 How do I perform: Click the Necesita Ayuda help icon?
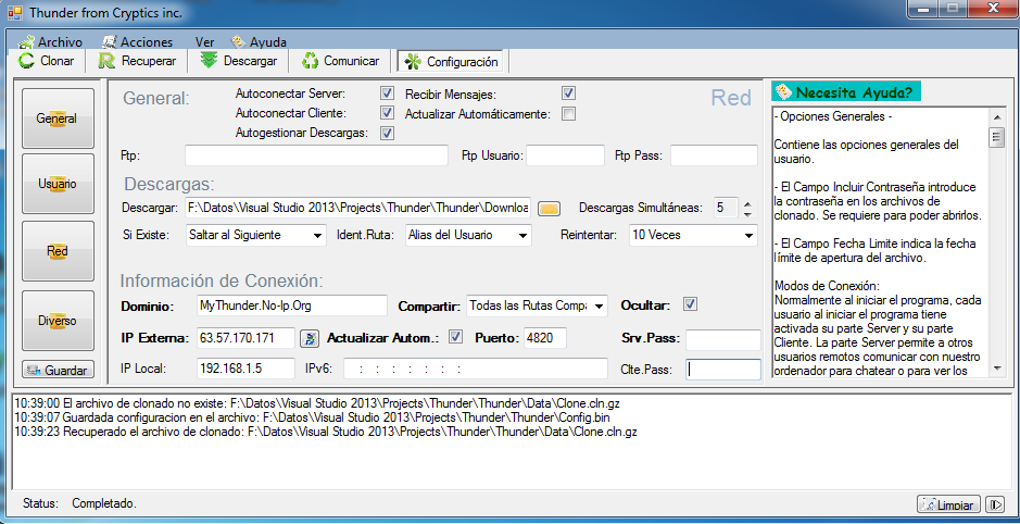(783, 92)
